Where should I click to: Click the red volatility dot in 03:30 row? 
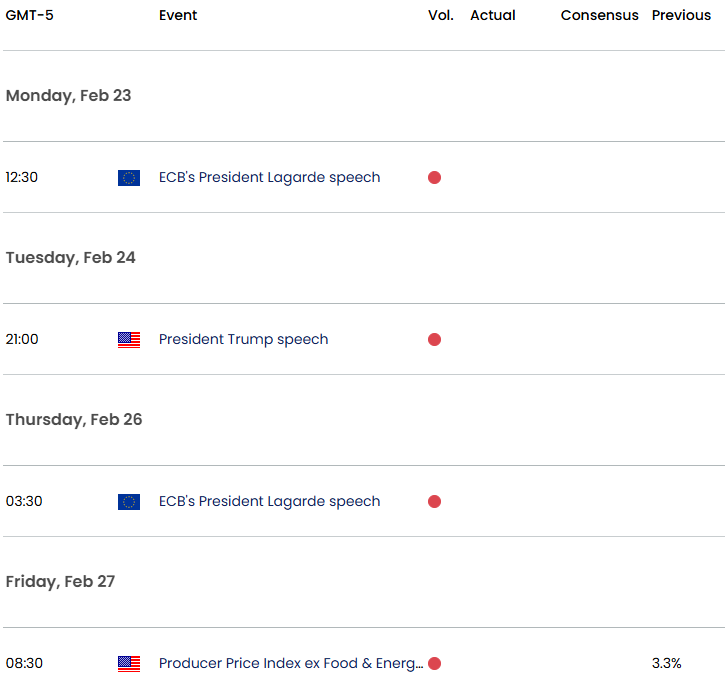(x=434, y=502)
